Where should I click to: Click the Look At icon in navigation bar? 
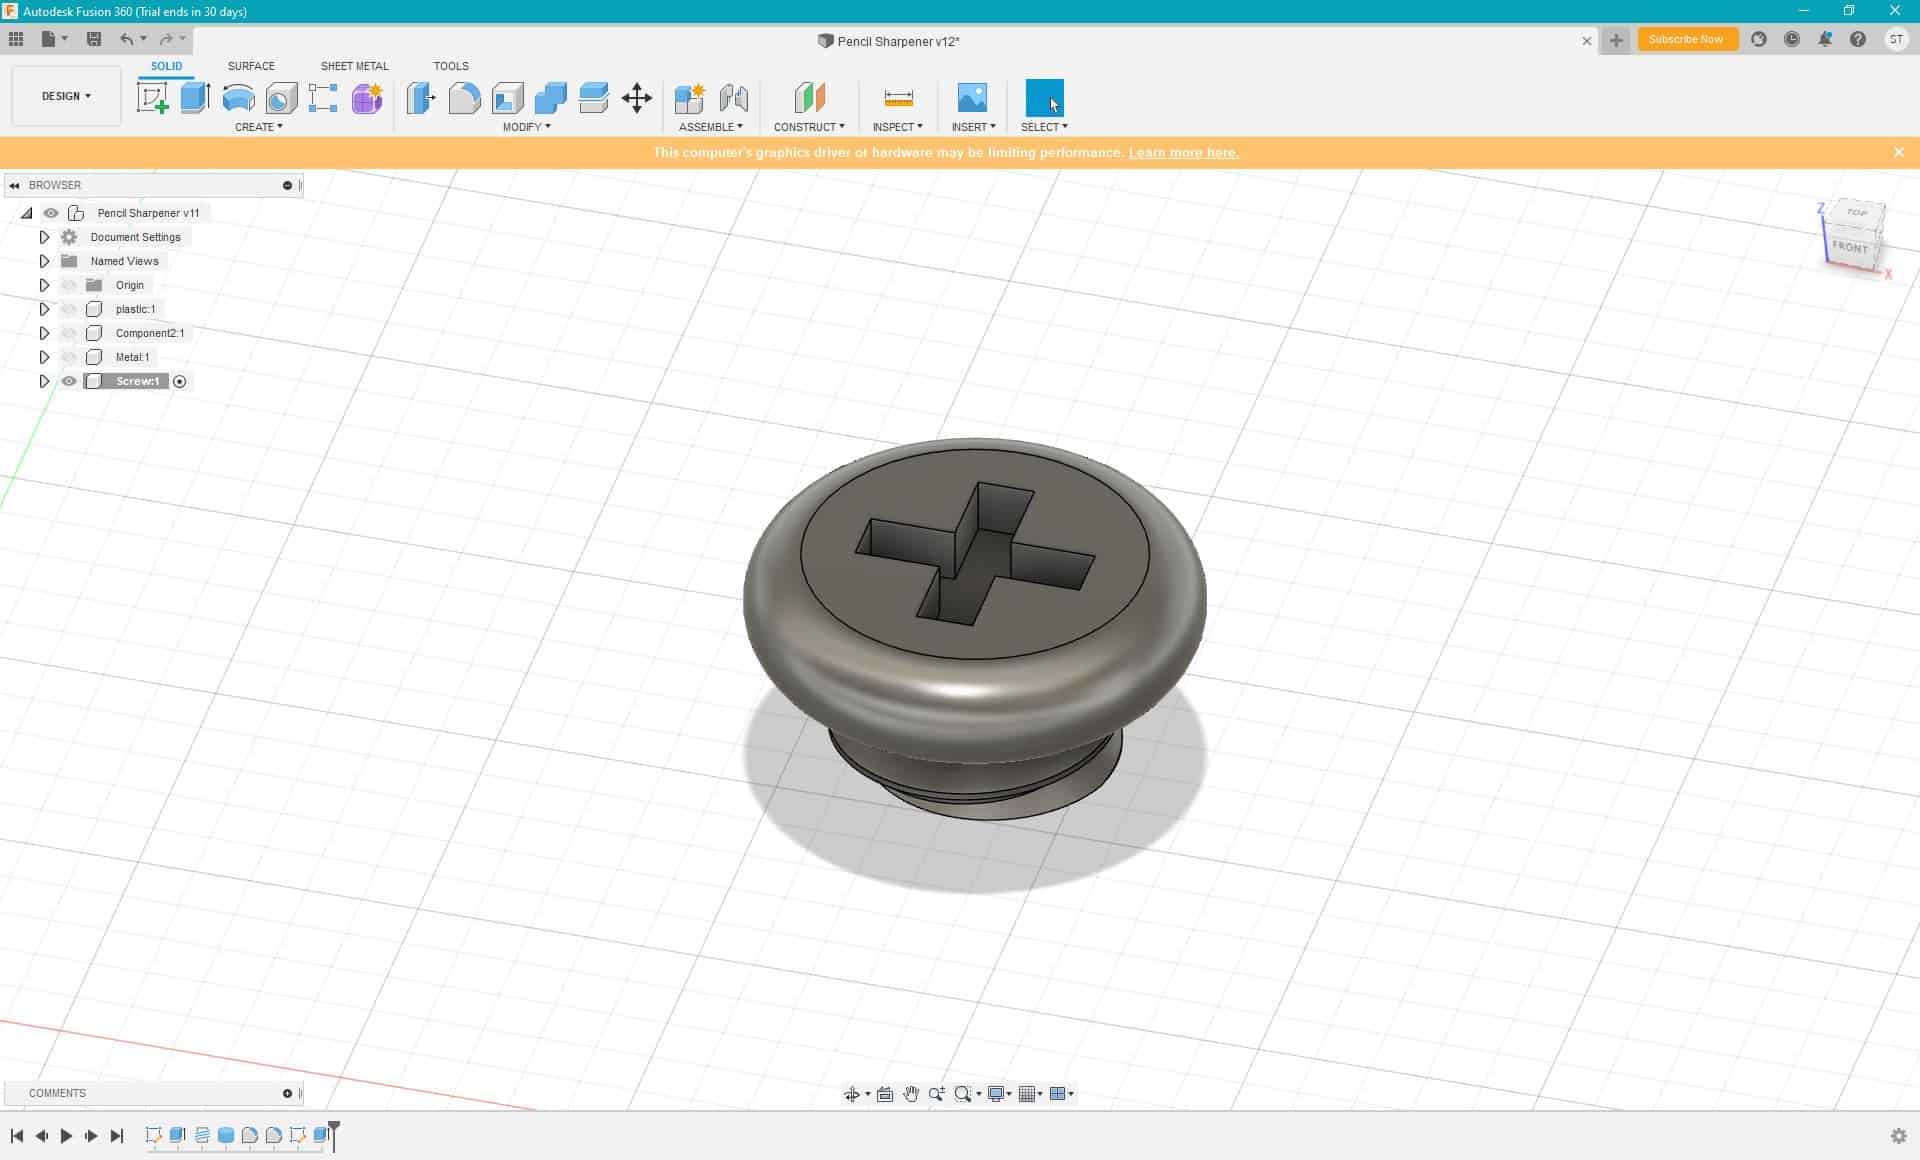pos(885,1094)
